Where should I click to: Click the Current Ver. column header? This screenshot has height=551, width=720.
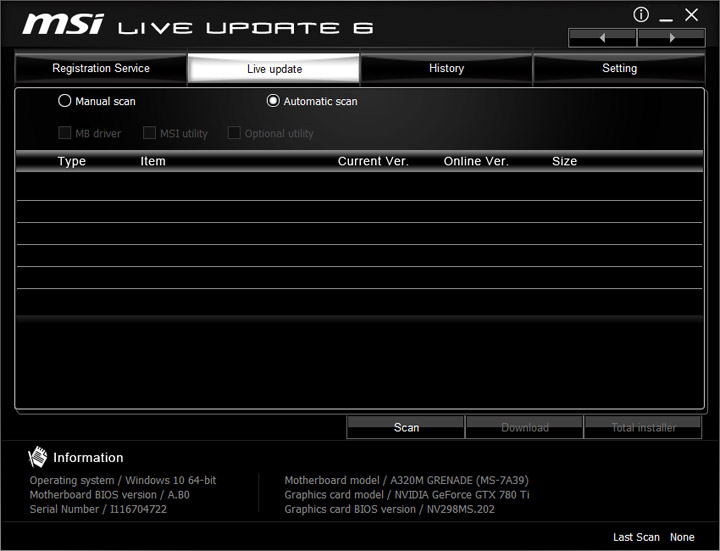tap(373, 161)
